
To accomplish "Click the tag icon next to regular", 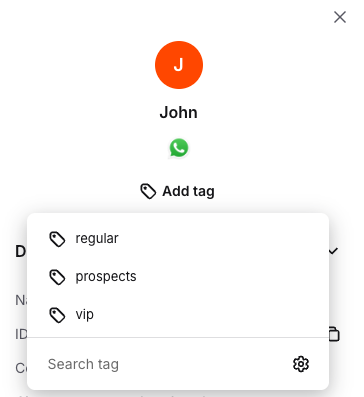I will (x=57, y=239).
